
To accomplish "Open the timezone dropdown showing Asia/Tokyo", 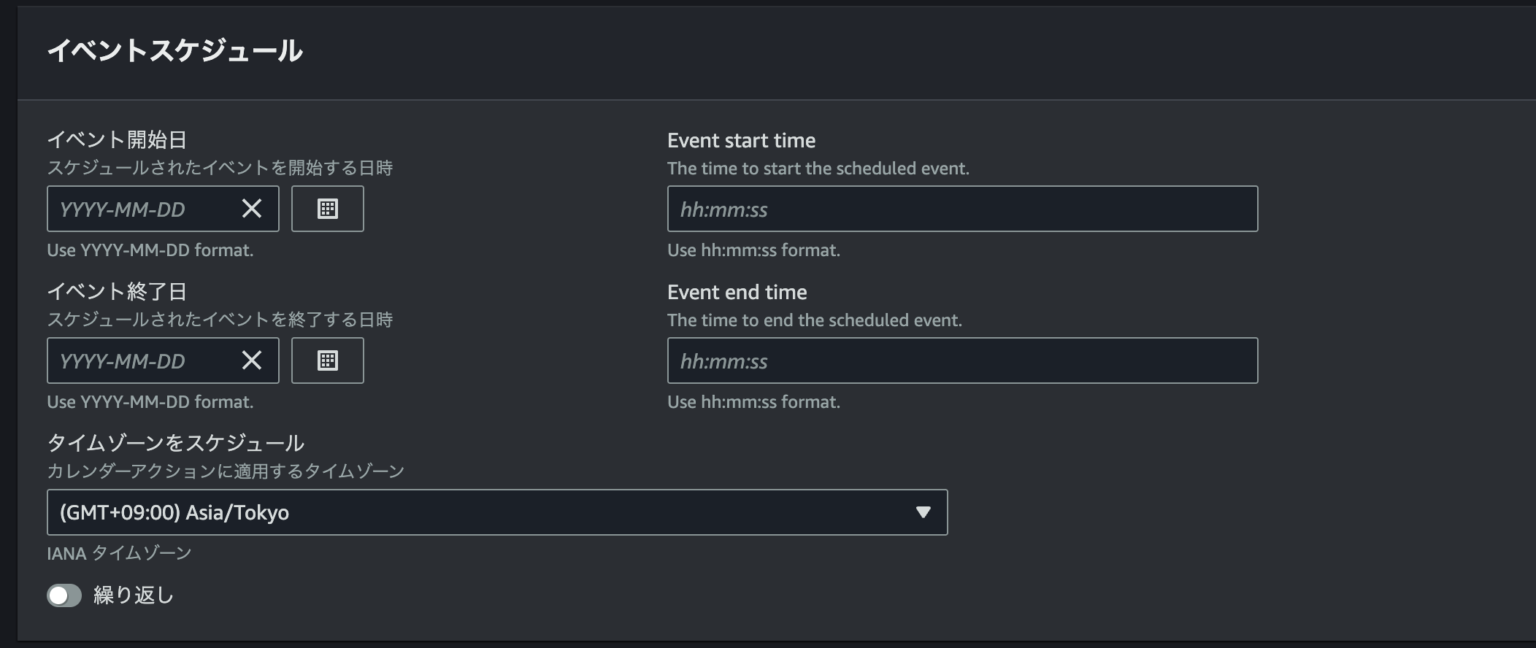I will click(495, 512).
